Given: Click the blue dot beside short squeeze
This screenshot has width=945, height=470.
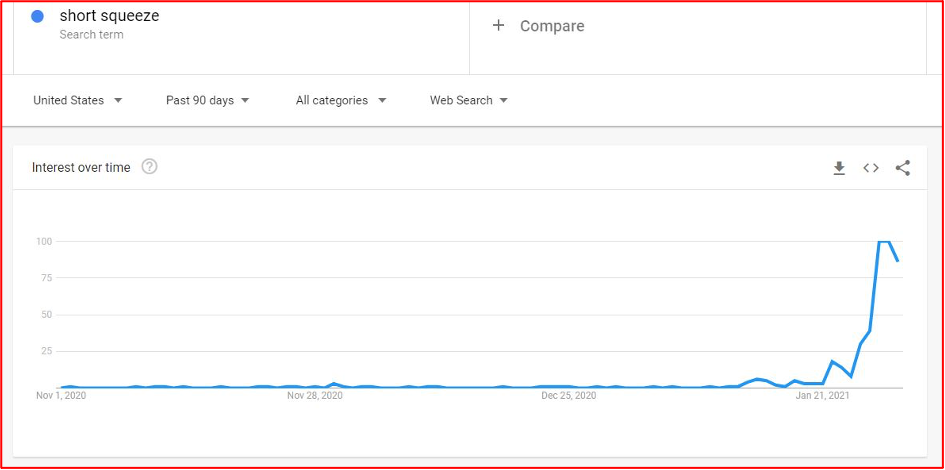Looking at the screenshot, I should (37, 17).
